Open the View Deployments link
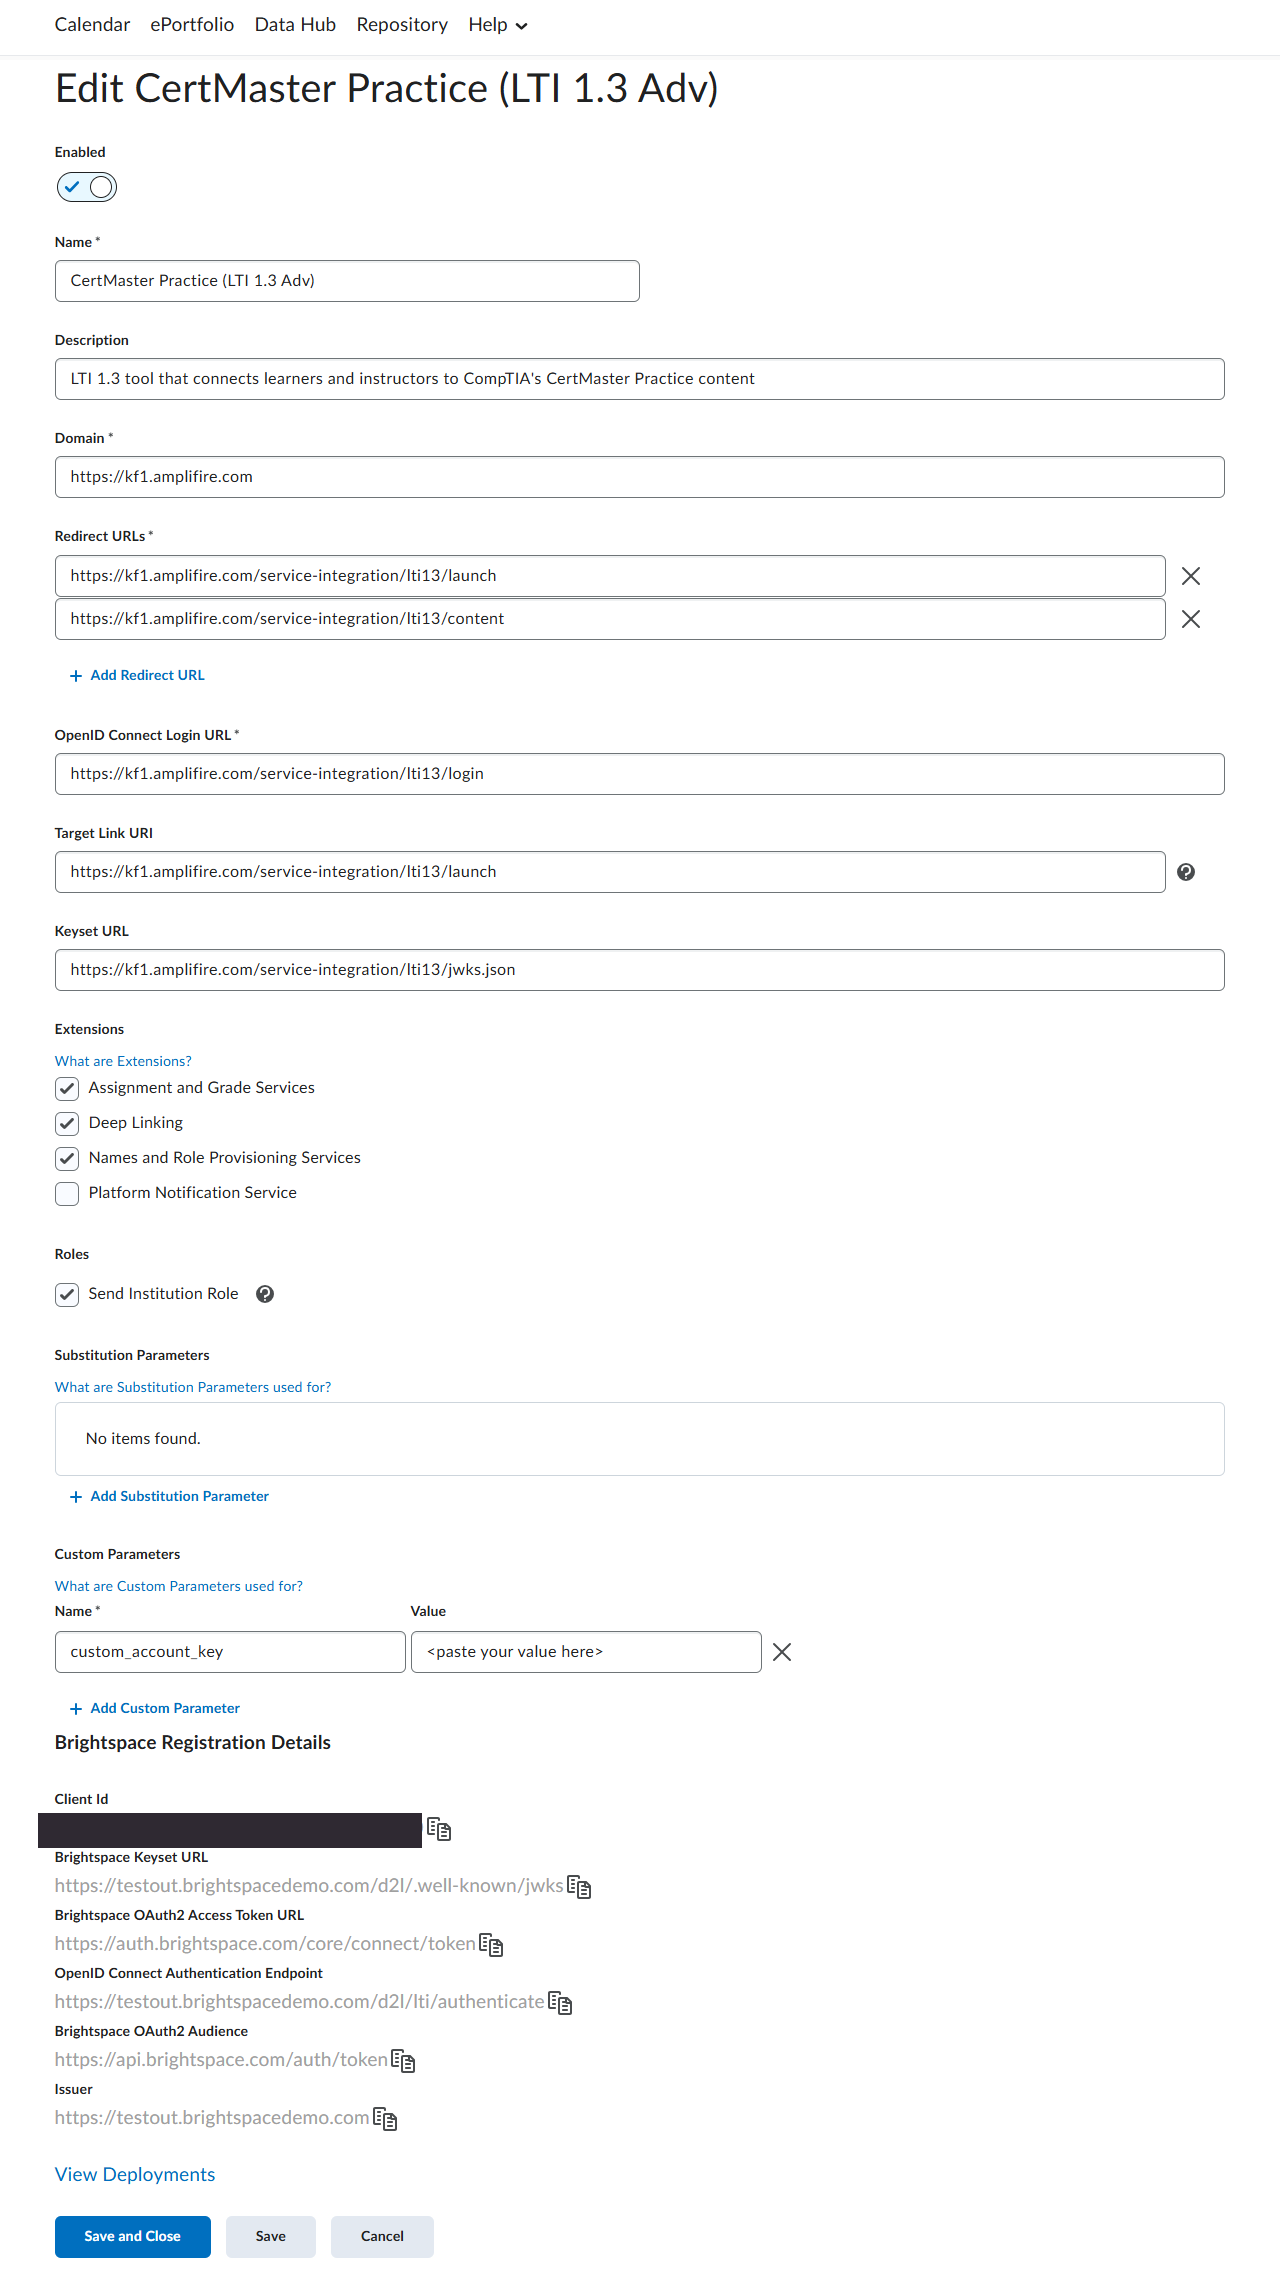 pyautogui.click(x=135, y=2174)
